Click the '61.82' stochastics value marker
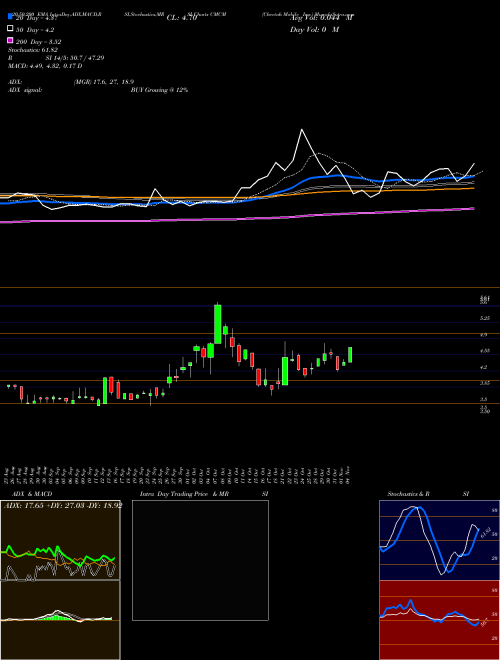Image resolution: width=500 pixels, height=660 pixels. click(485, 532)
